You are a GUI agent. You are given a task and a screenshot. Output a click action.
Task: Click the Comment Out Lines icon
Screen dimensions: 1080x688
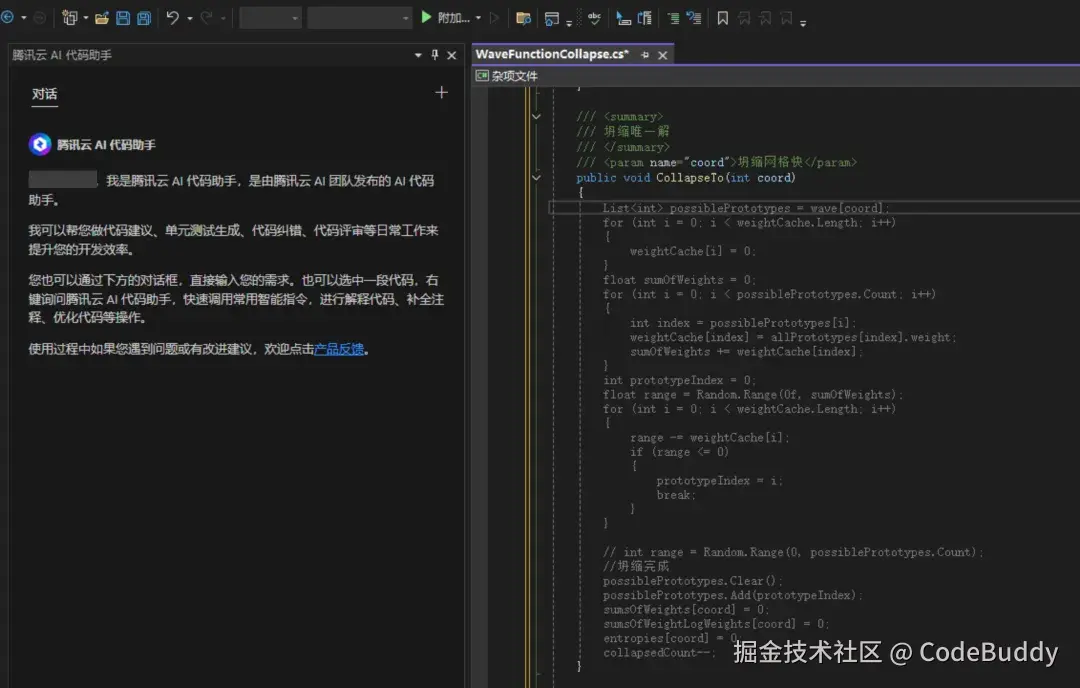pos(675,18)
